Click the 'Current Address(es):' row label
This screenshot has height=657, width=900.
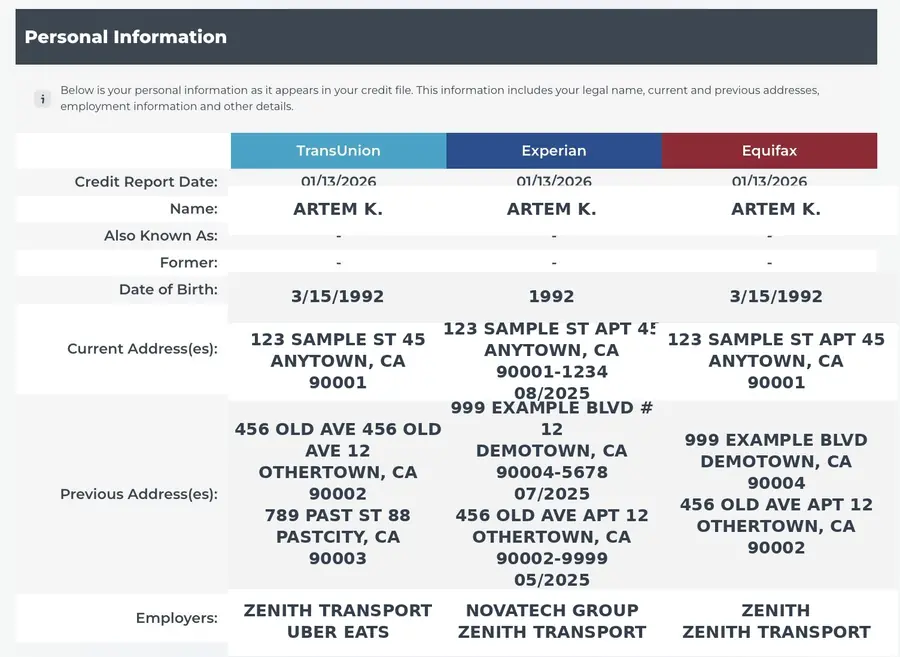tap(142, 349)
